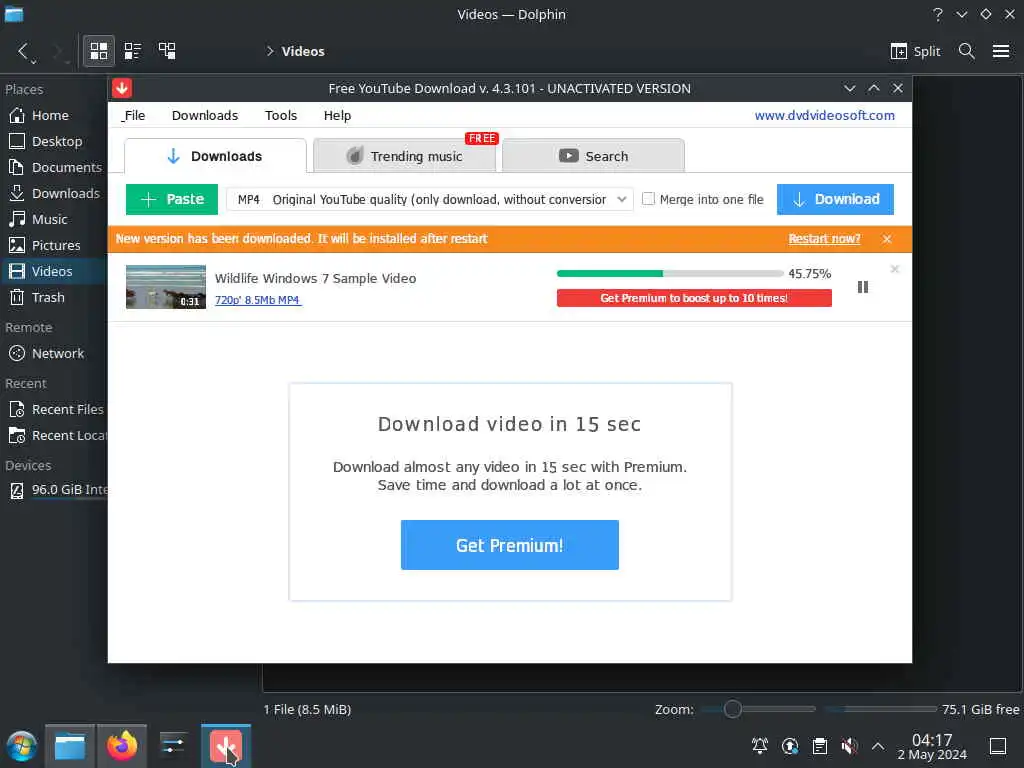Screen dimensions: 1024x768
Task: Open Music in Places sidebar
Action: 54,219
